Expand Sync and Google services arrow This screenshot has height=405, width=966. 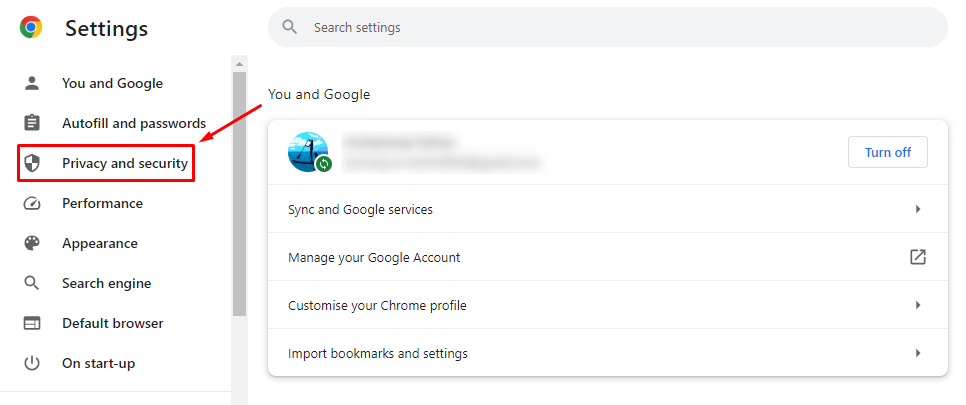[x=918, y=209]
